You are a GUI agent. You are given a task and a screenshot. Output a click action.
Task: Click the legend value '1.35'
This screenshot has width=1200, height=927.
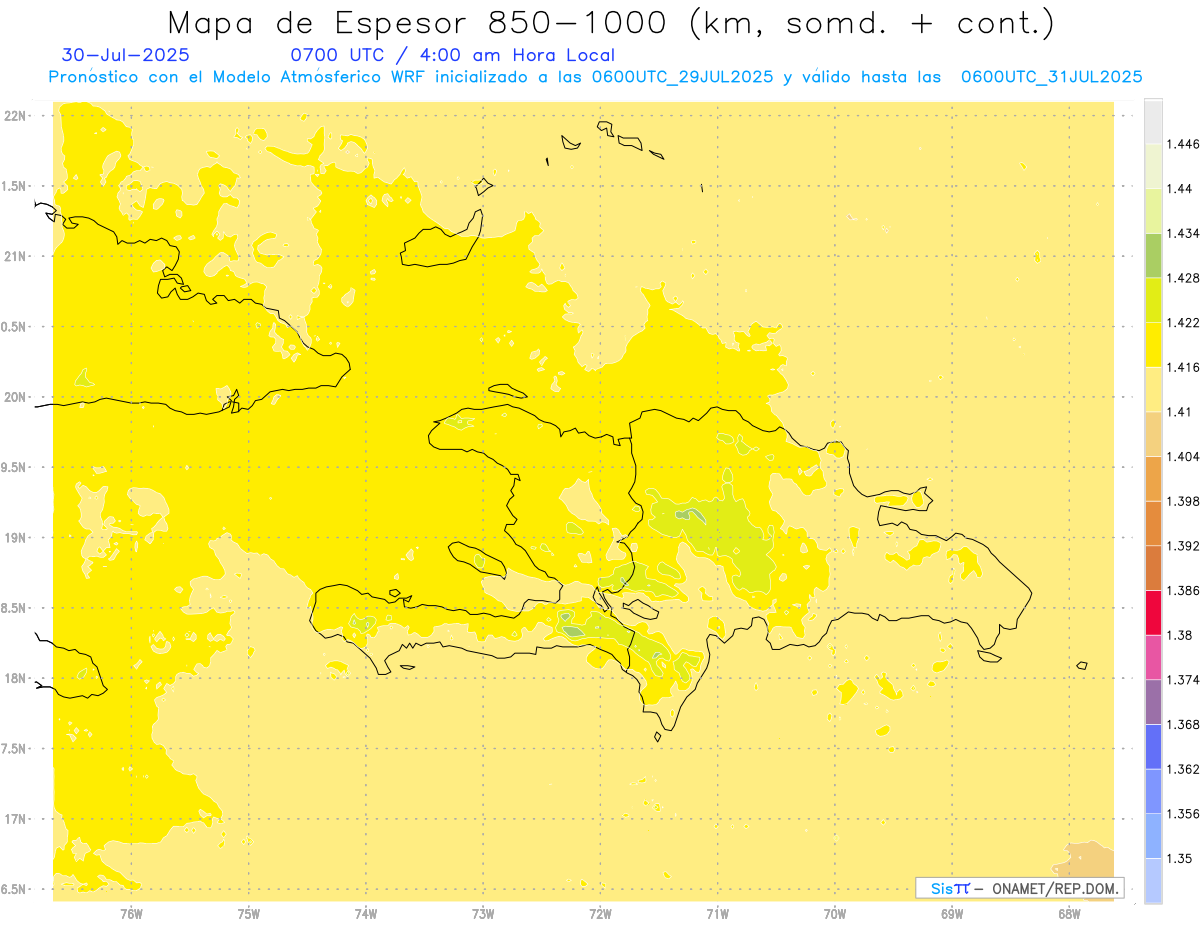click(x=1180, y=859)
